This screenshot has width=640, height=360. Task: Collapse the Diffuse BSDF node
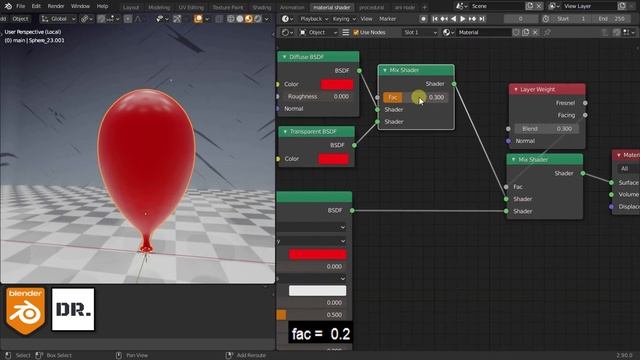click(284, 57)
